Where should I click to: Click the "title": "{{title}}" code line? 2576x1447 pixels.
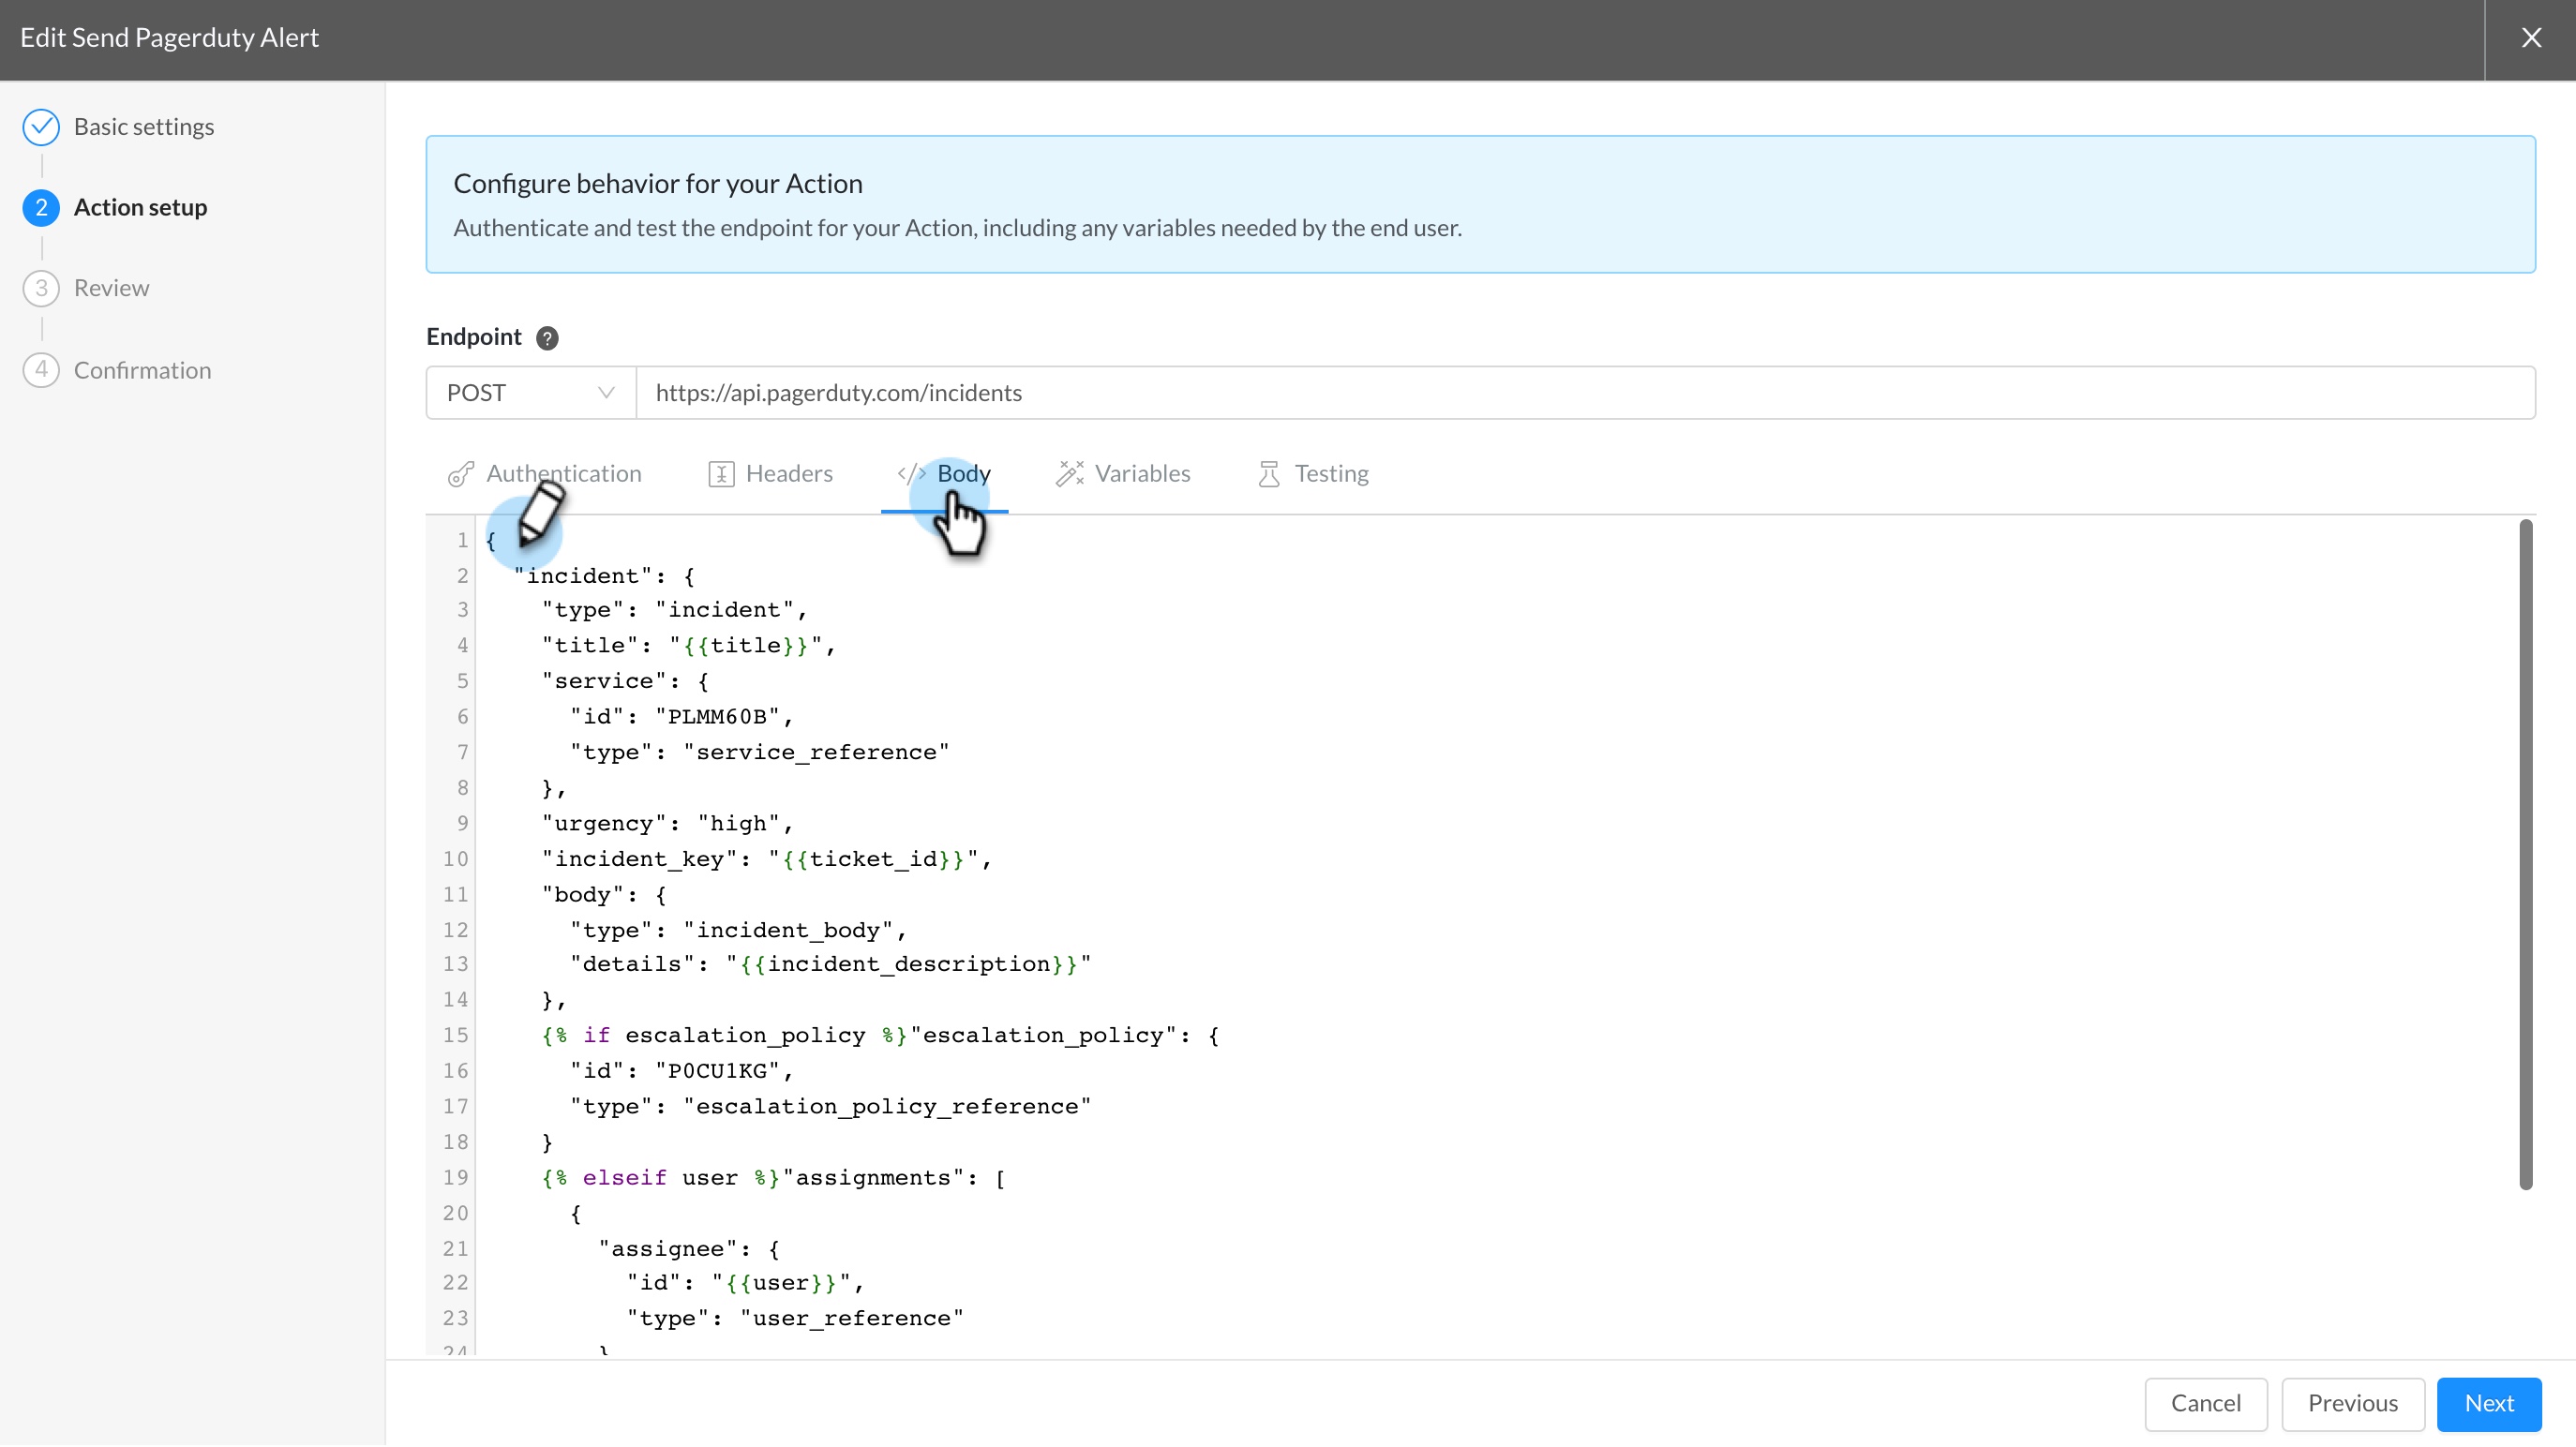point(689,646)
